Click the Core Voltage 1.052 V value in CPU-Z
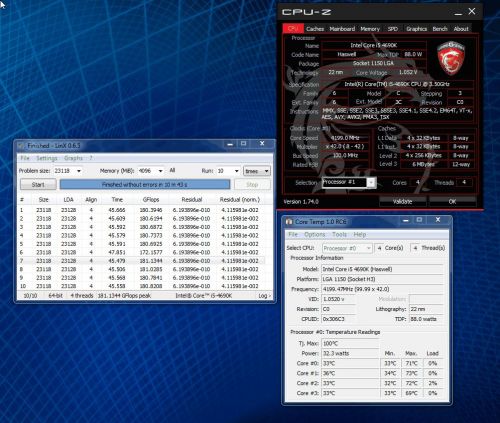This screenshot has height=423, width=500. click(408, 72)
